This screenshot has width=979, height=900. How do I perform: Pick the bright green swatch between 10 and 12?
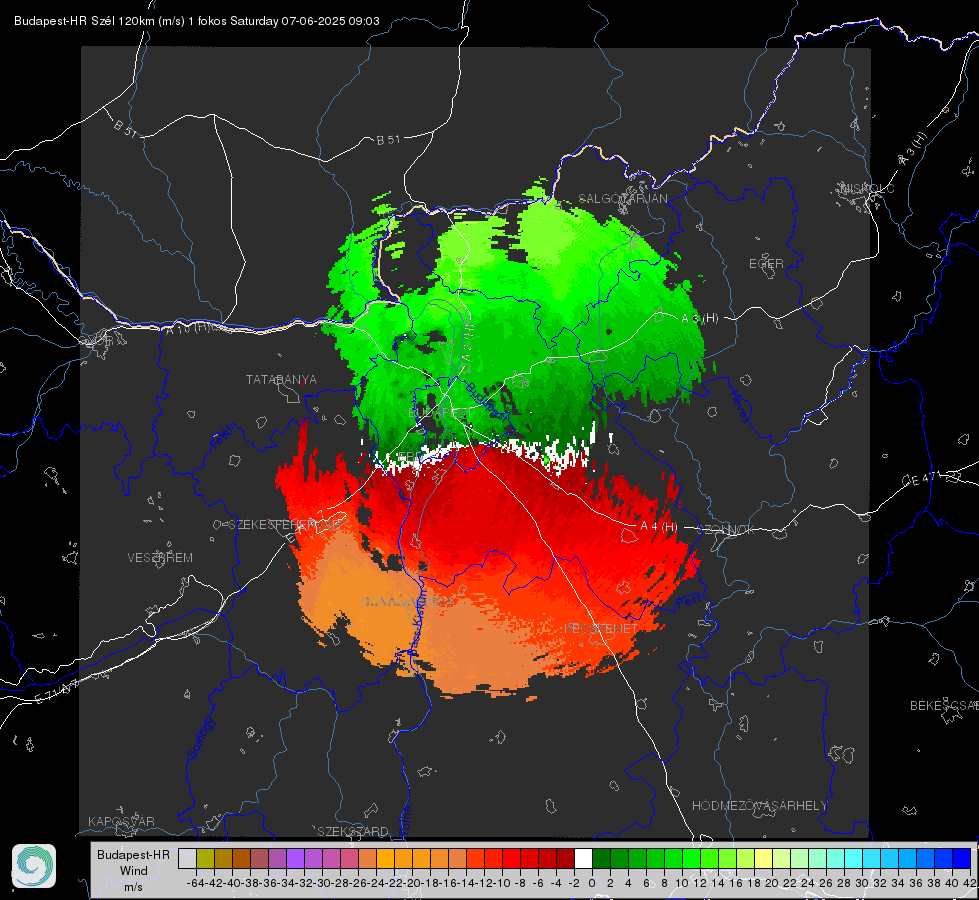click(x=691, y=859)
